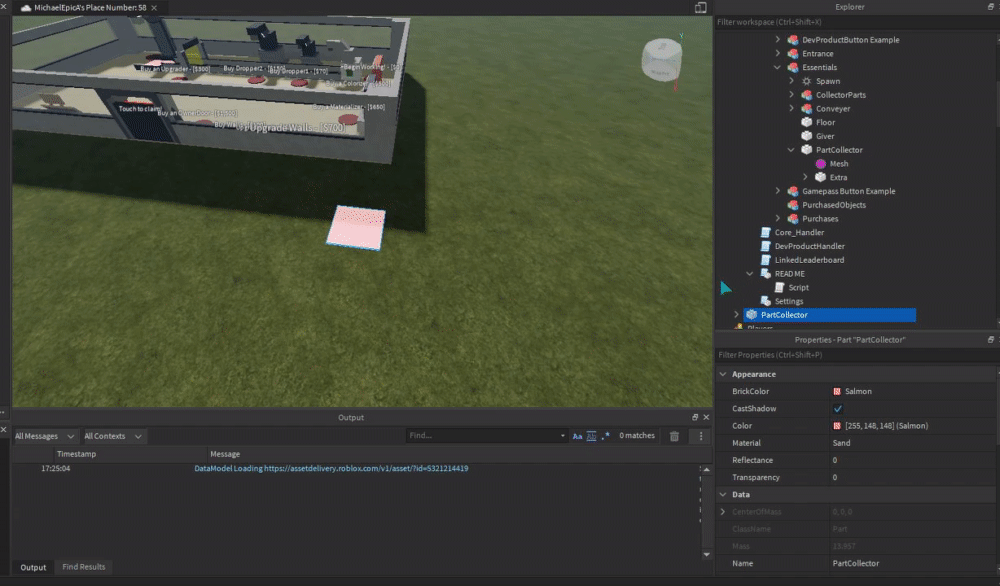Expand the Conveyer tree node
Image resolution: width=1000 pixels, height=586 pixels.
coord(791,108)
